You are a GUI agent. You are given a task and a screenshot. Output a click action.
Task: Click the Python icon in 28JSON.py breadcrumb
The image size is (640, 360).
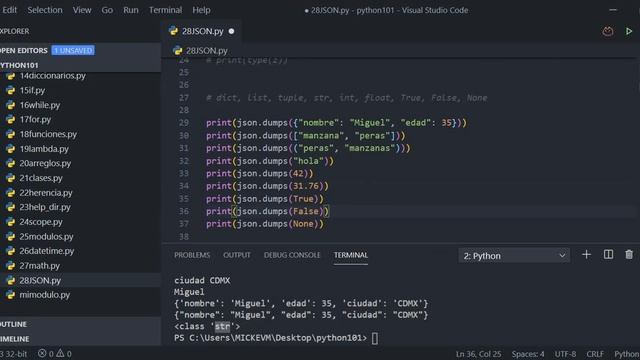click(178, 51)
